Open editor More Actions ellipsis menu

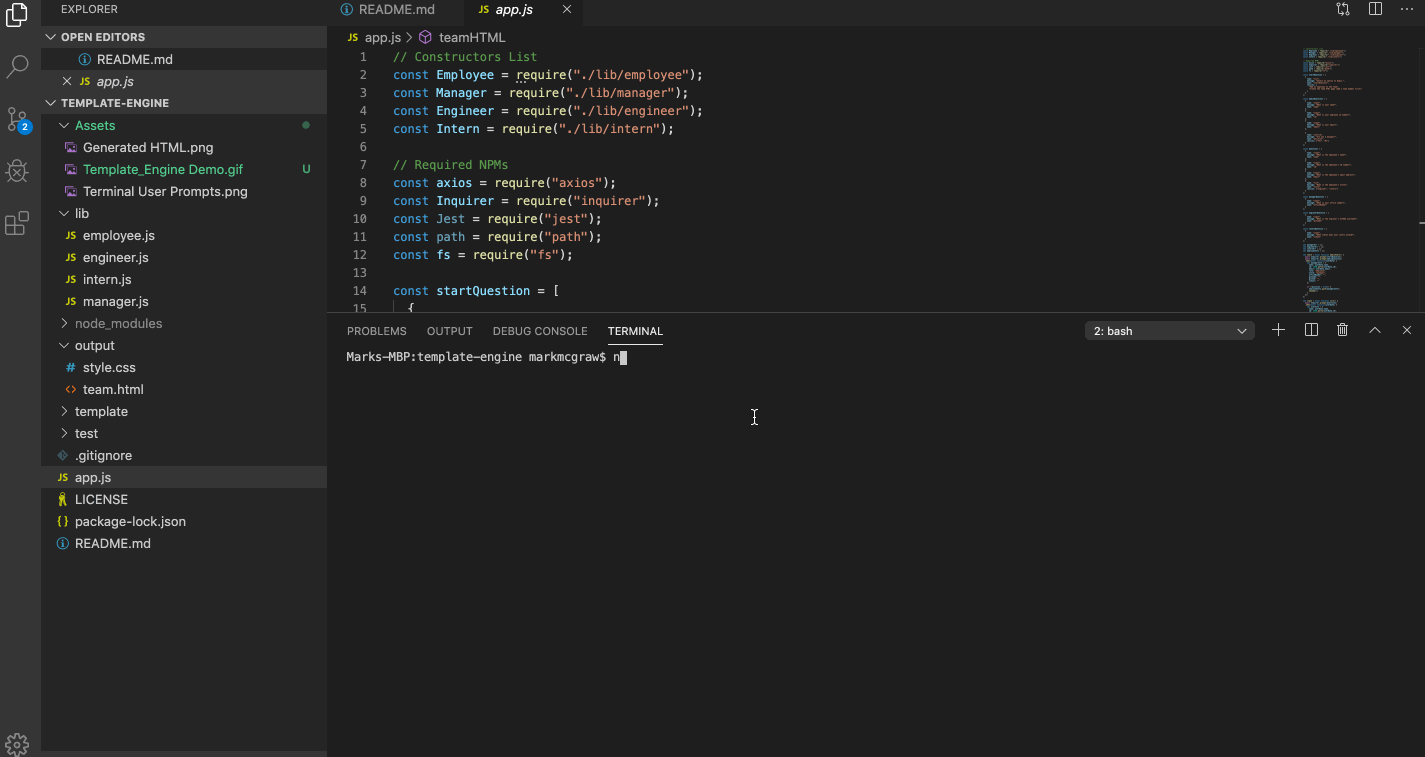[1407, 9]
